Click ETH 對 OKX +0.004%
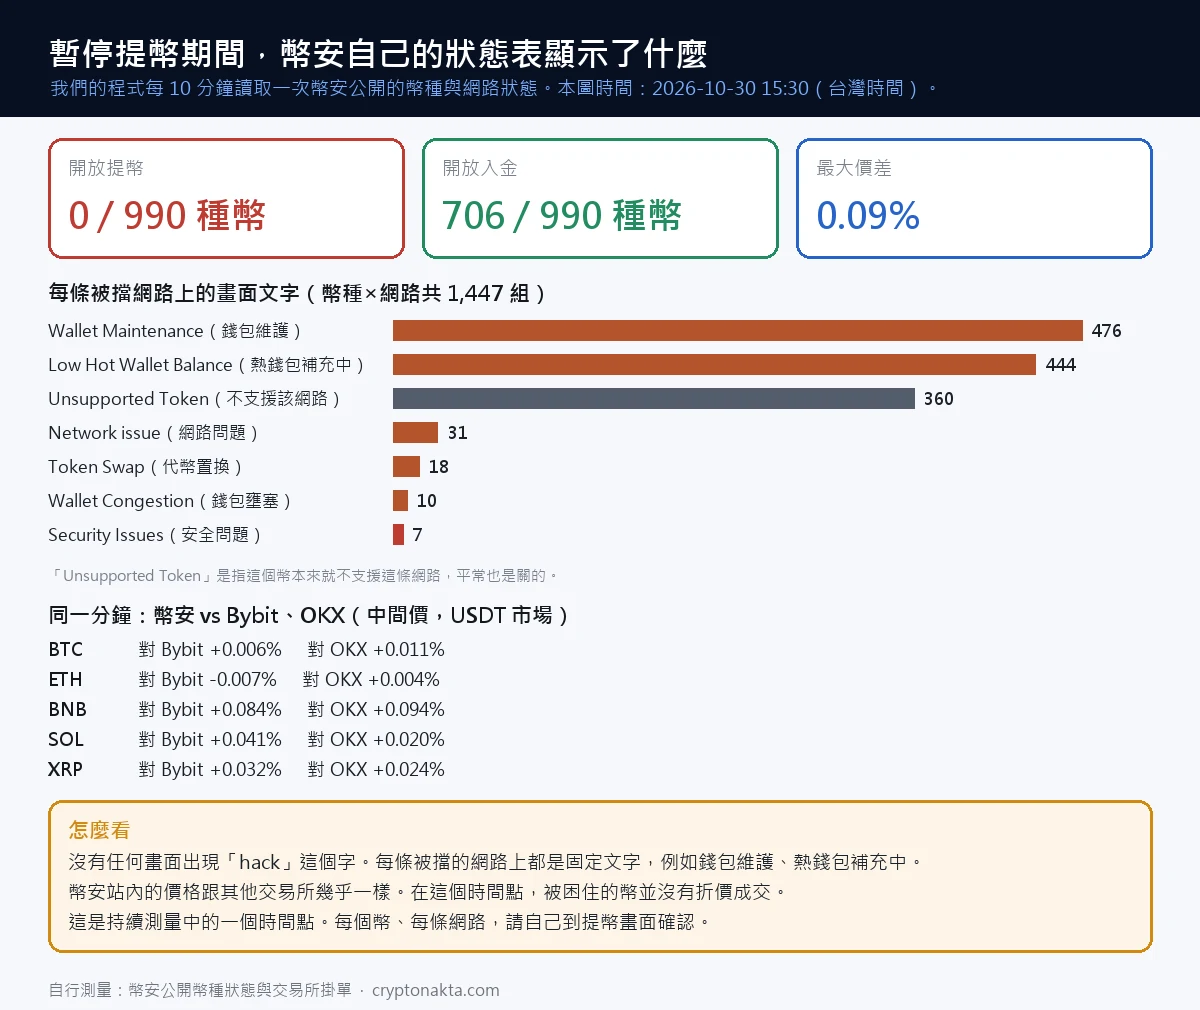 click(x=372, y=680)
